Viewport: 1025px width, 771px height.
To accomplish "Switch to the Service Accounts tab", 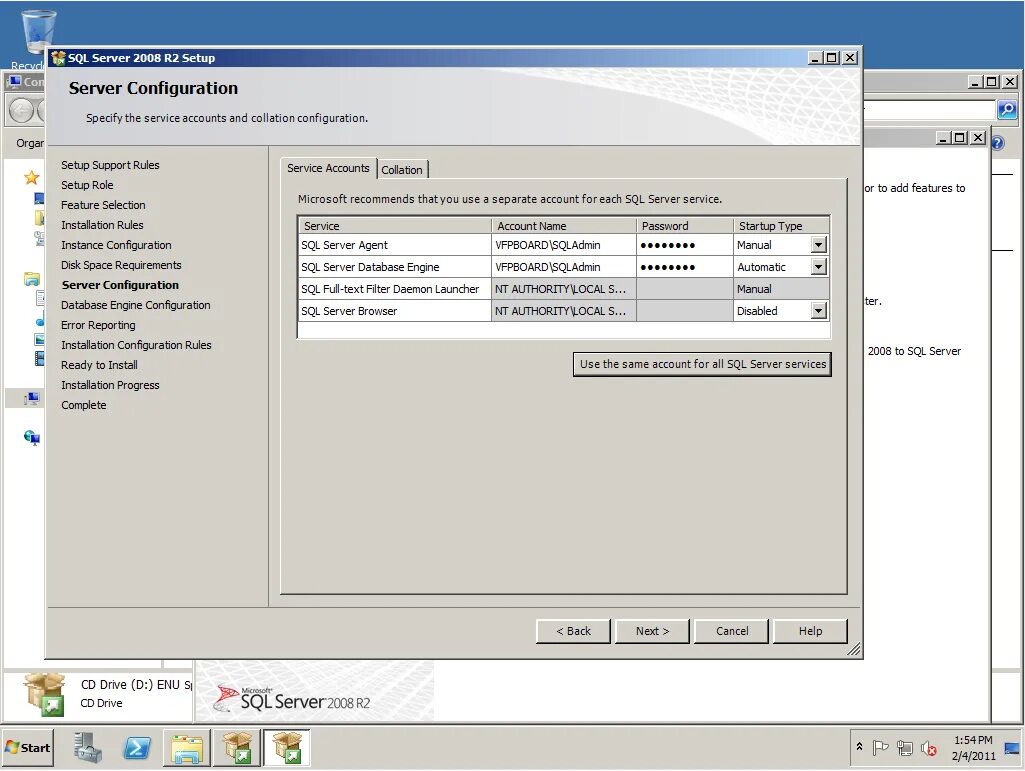I will (328, 168).
